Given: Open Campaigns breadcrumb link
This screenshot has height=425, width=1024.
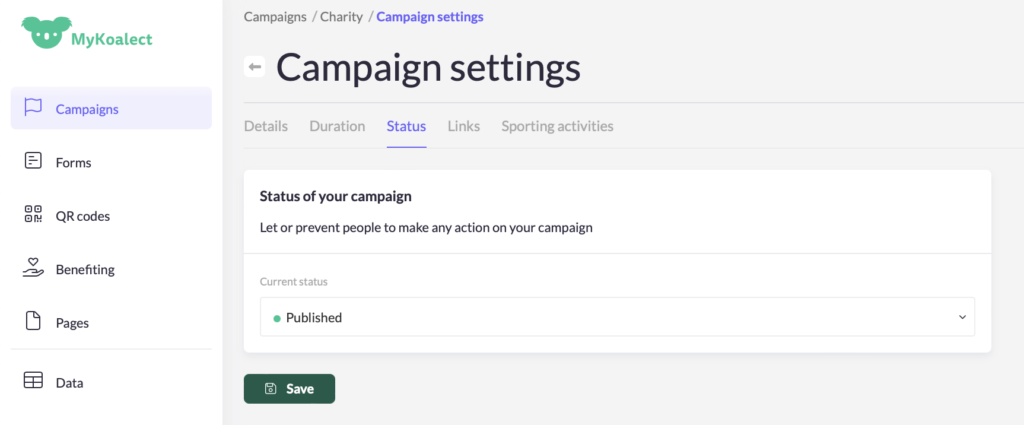Looking at the screenshot, I should (275, 17).
